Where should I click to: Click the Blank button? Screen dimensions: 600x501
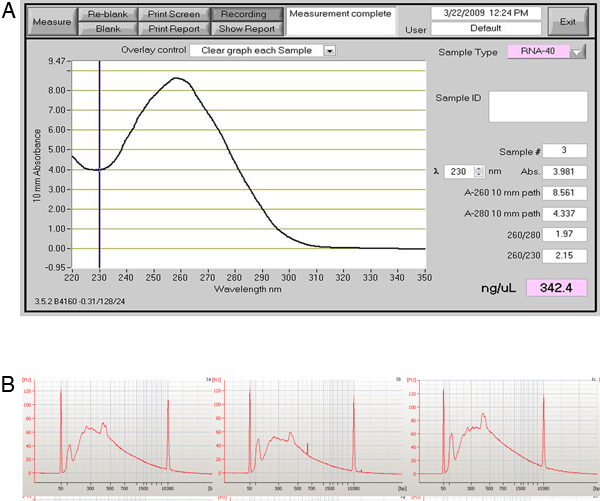pos(108,29)
